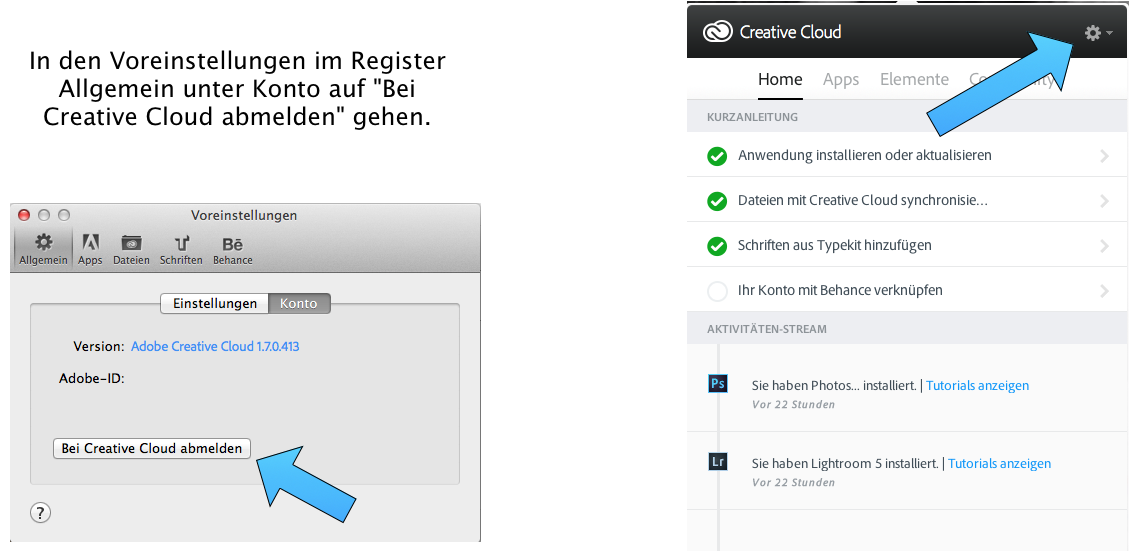1138x551 pixels.
Task: Expand chevron for Ihr Konto mit Behance
Action: (x=1105, y=291)
